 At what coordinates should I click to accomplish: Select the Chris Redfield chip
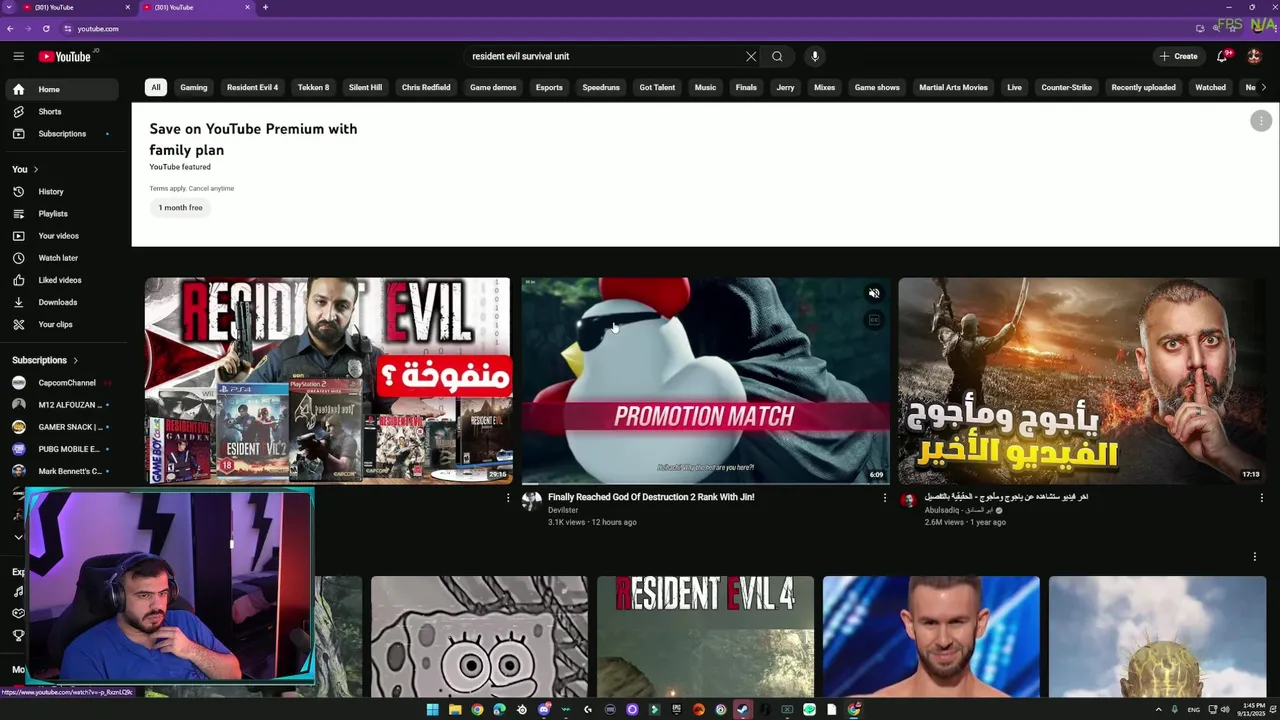(x=426, y=87)
